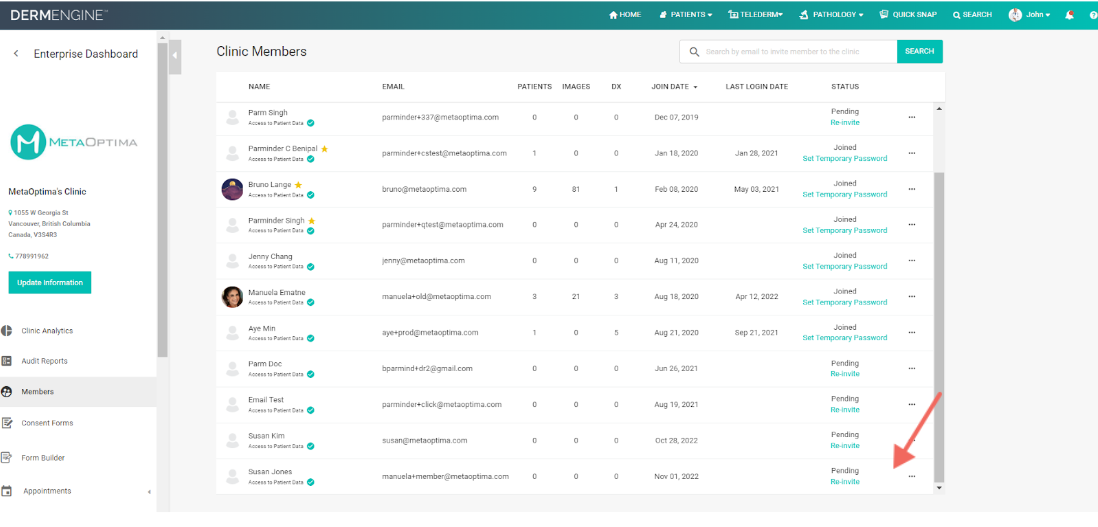Image resolution: width=1098 pixels, height=527 pixels.
Task: Open more options for Email Test
Action: [x=911, y=405]
